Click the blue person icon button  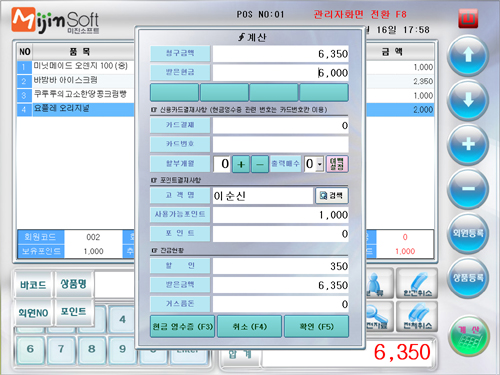coord(379,284)
